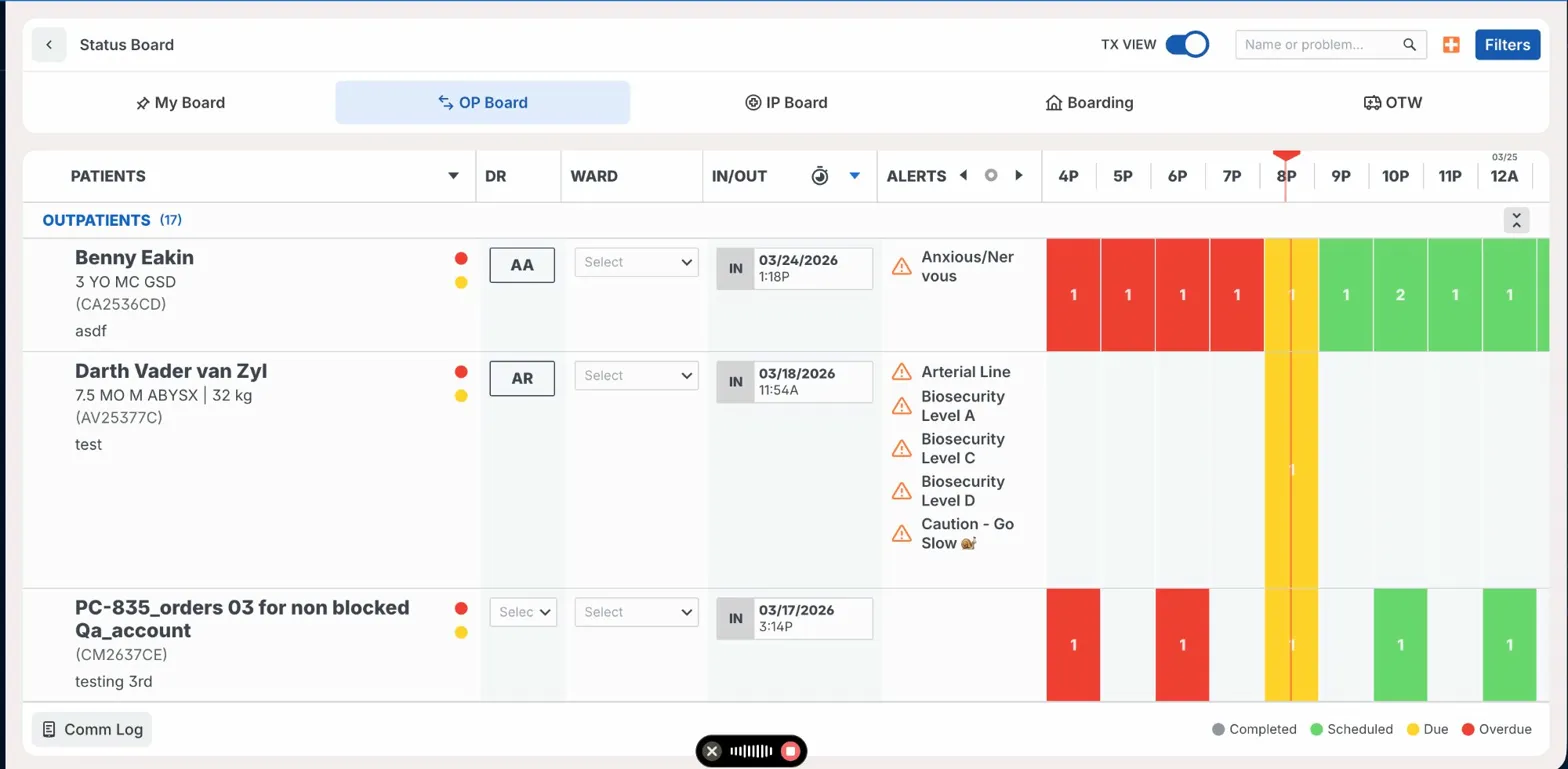The height and width of the screenshot is (769, 1568).
Task: Click the timer icon in IN/OUT column
Action: [x=820, y=176]
